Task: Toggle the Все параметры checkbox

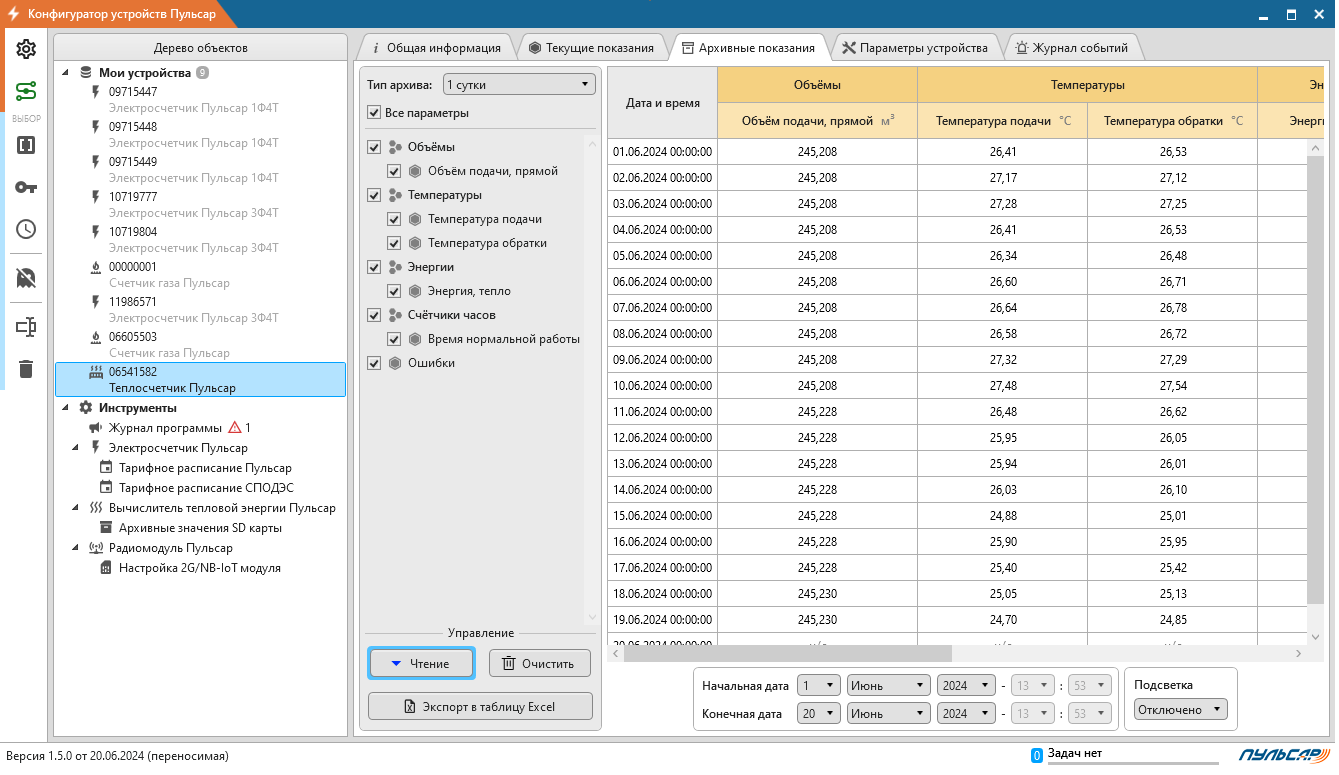Action: pos(374,113)
